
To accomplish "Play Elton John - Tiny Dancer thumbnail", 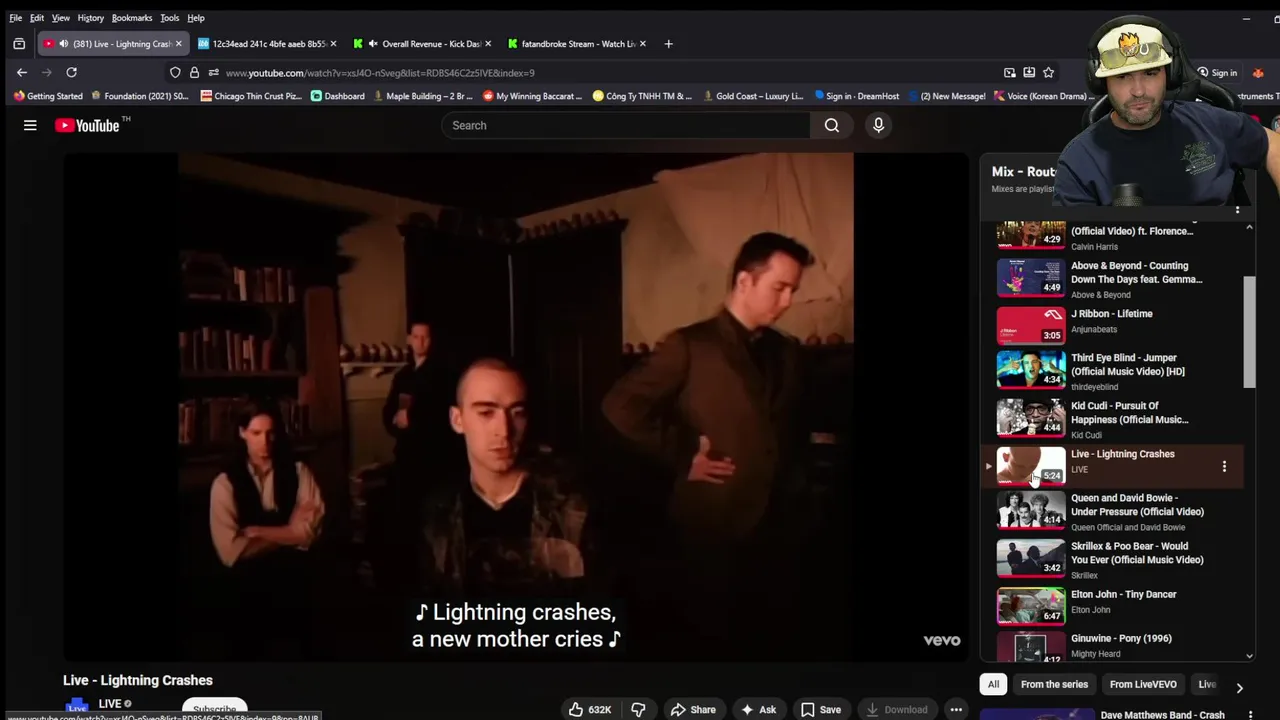I will coord(1031,606).
